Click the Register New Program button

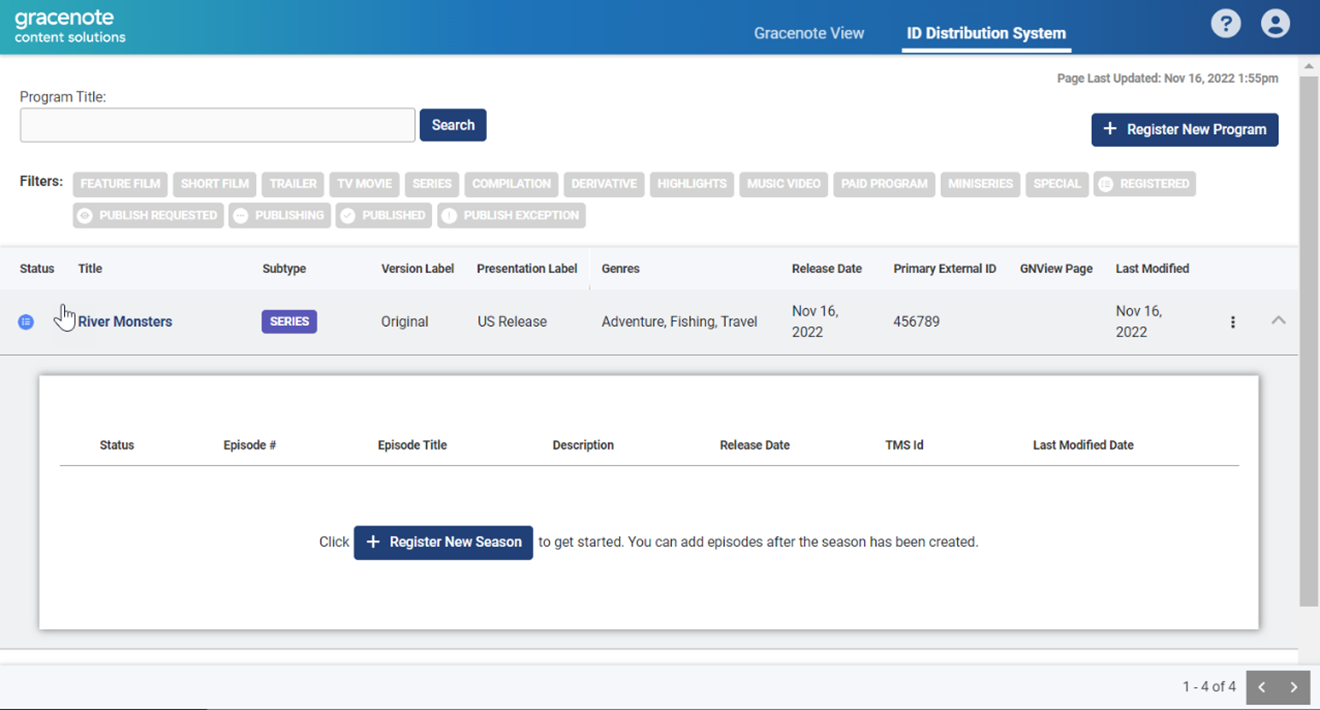(x=1184, y=130)
